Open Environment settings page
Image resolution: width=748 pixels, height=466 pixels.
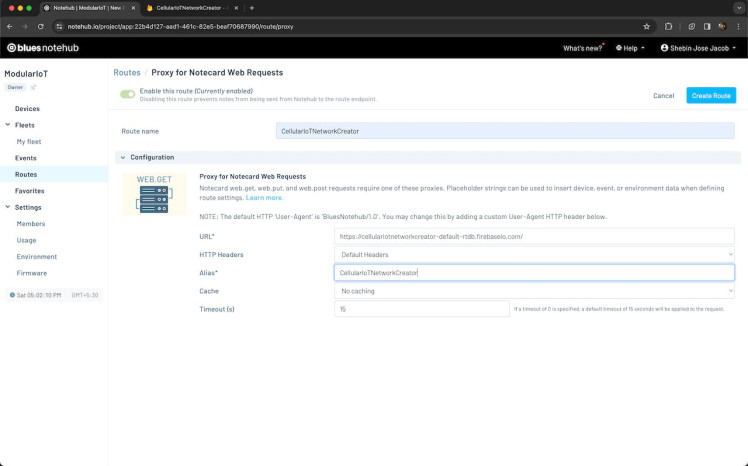point(37,257)
